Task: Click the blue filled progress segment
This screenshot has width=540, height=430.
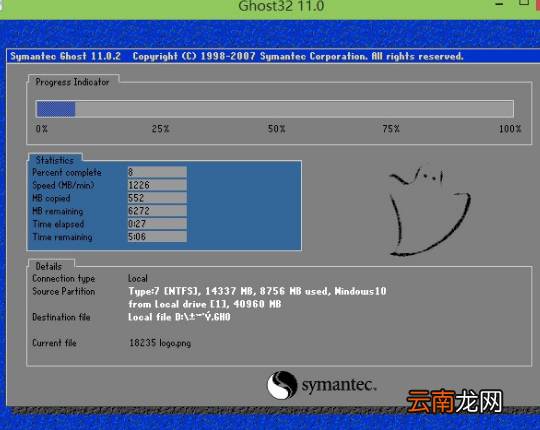Action: (56, 109)
